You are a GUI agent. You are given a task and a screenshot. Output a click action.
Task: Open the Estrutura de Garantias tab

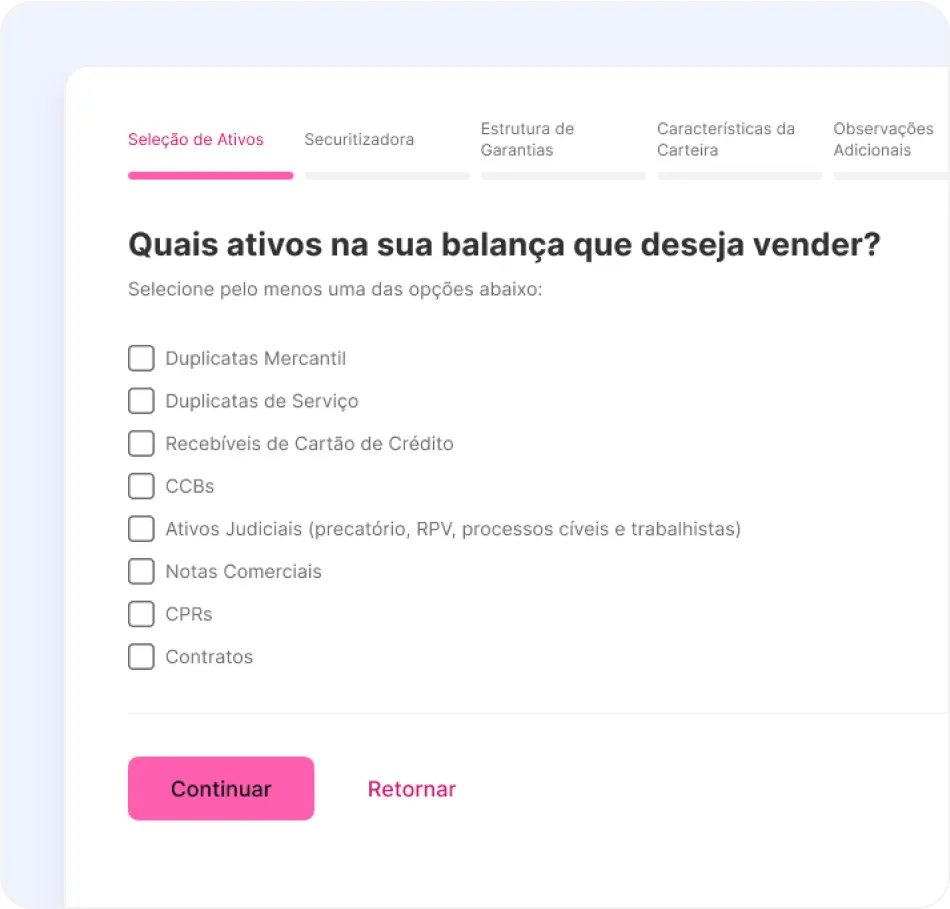point(528,139)
